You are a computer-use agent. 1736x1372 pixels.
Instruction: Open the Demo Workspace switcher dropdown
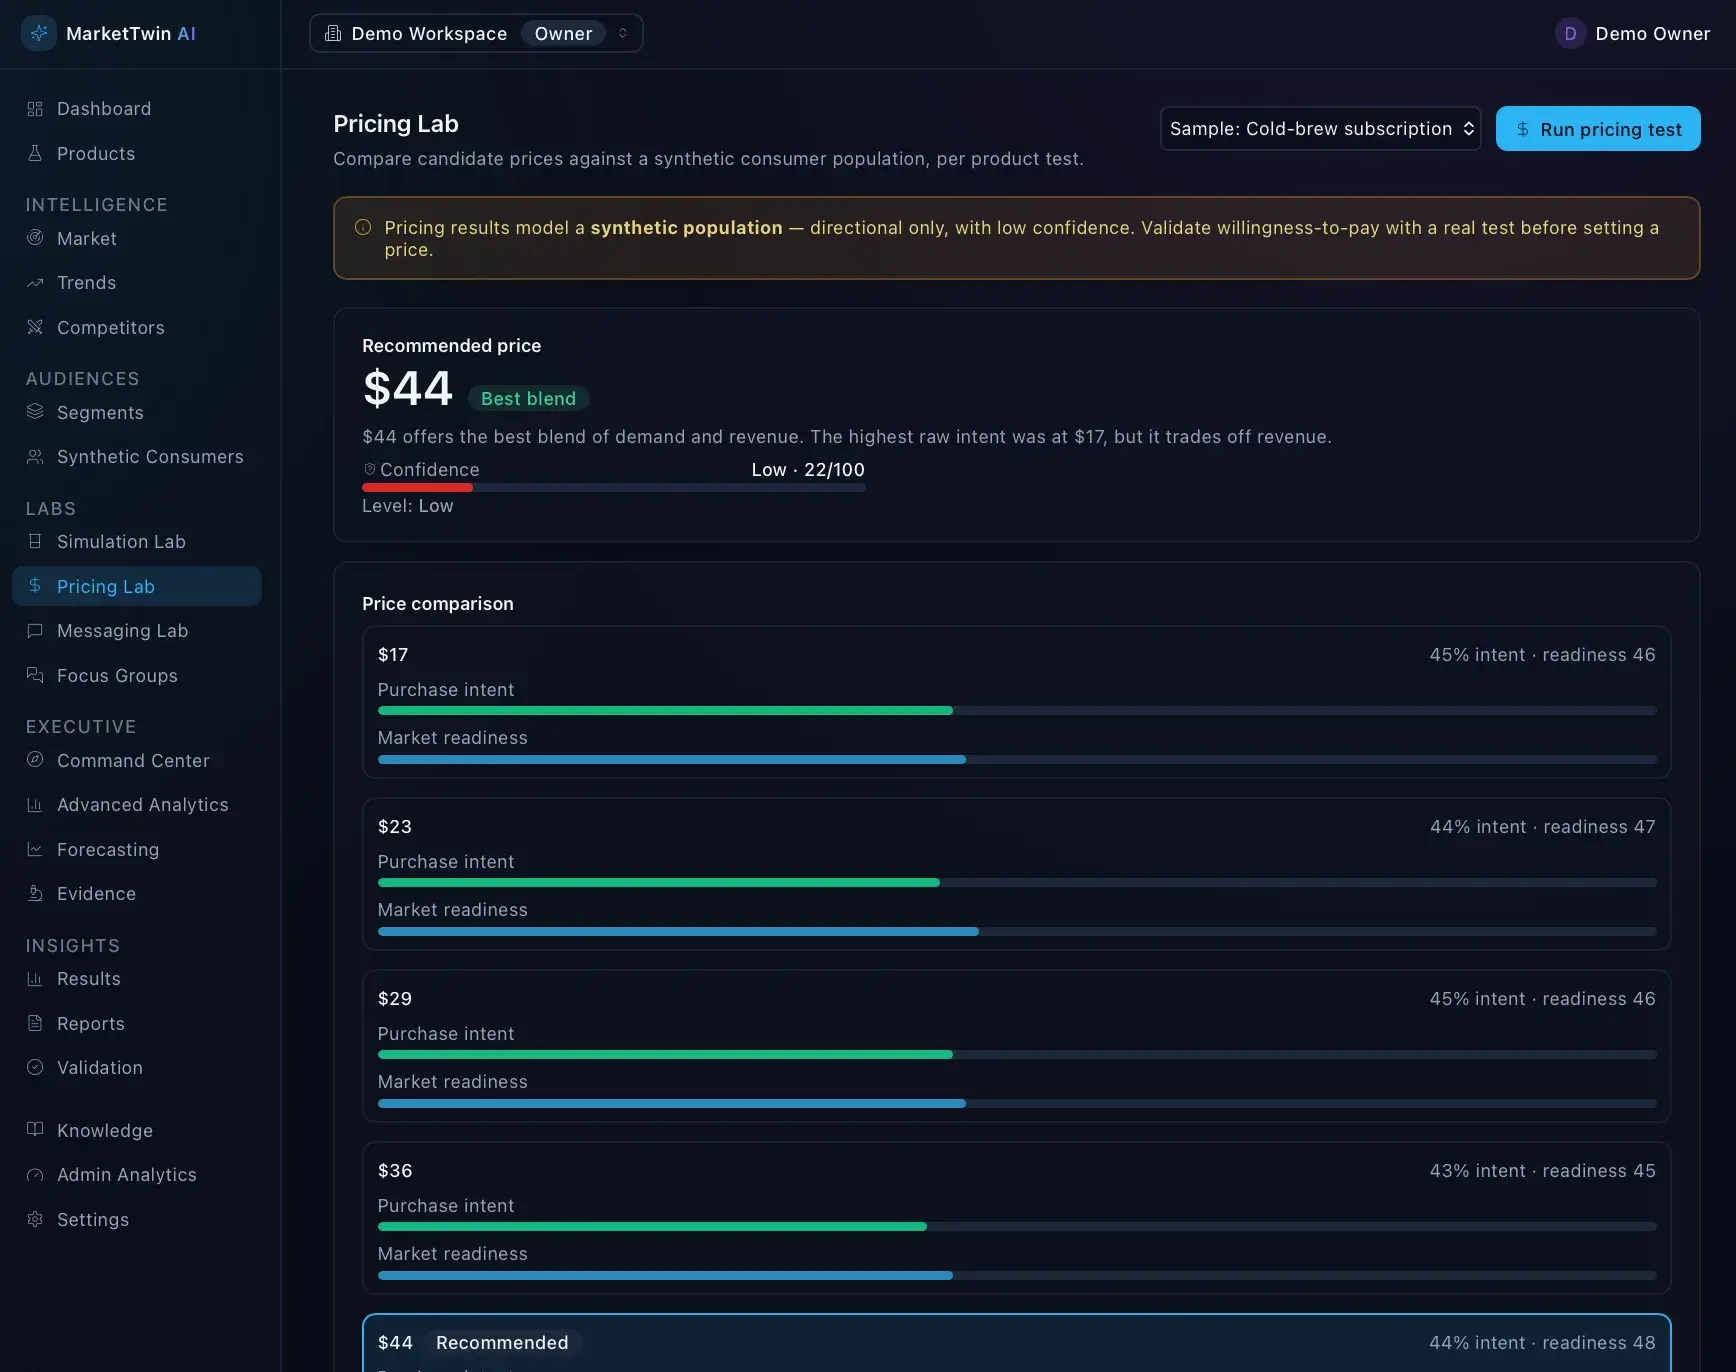tap(476, 33)
